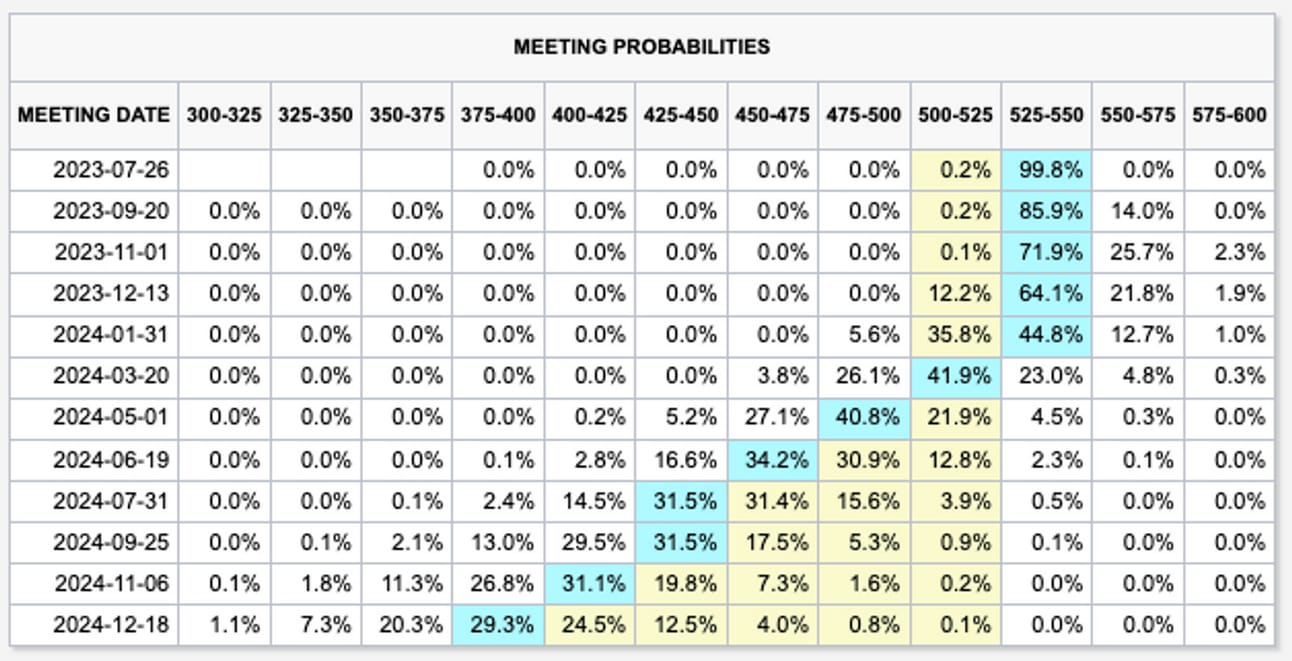Select the 99.8% highlighted cell
This screenshot has width=1292, height=661.
(x=1046, y=170)
